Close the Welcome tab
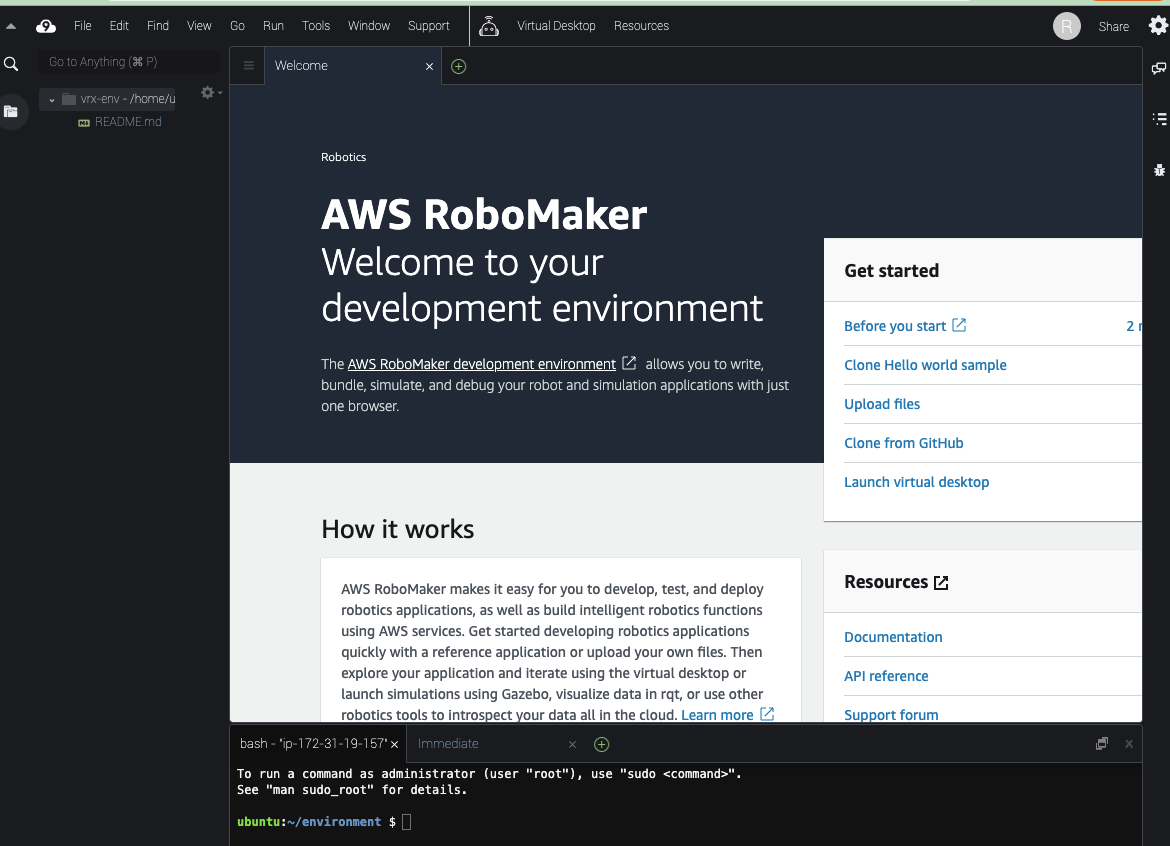Screen dimensions: 1170x846 pos(429,66)
